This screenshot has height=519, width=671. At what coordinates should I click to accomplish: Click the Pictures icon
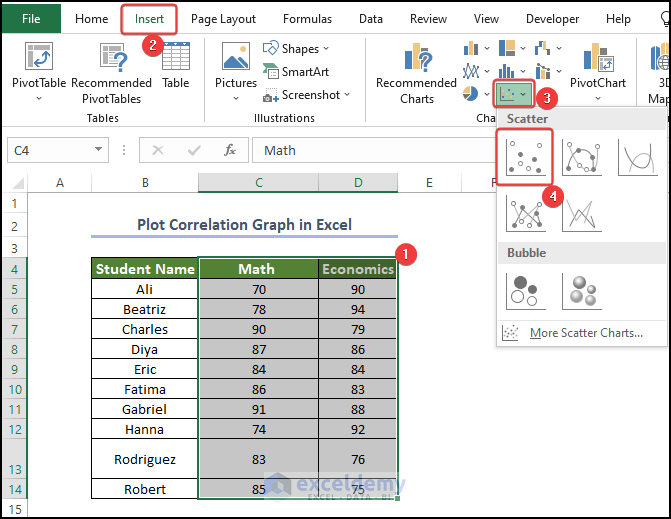point(236,56)
